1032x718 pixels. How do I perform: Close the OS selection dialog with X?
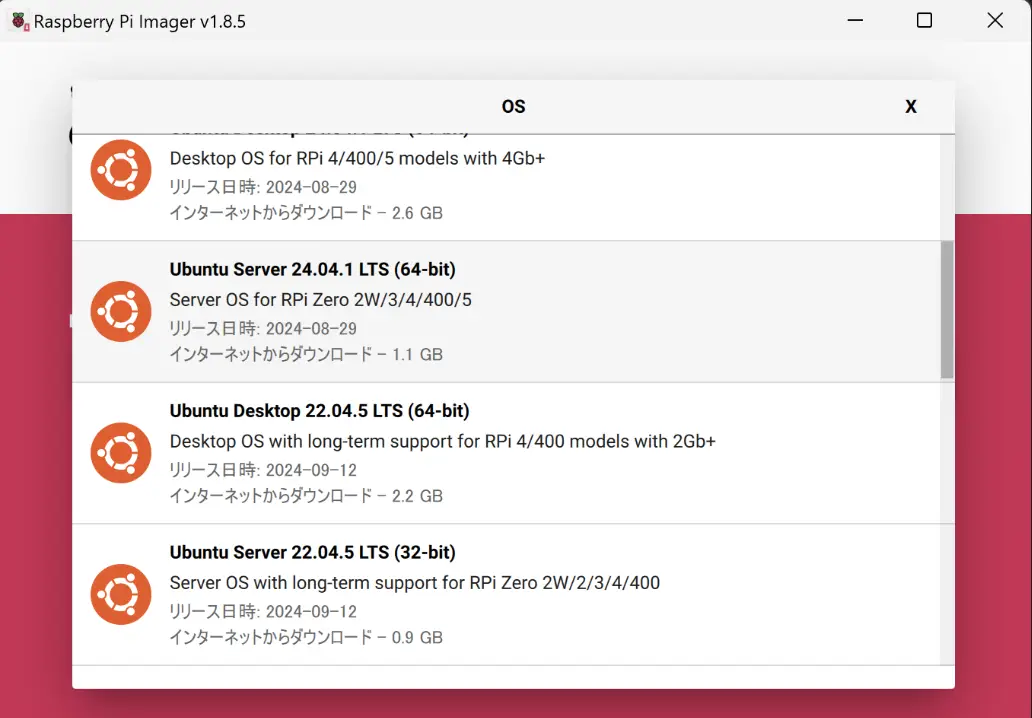pos(910,107)
